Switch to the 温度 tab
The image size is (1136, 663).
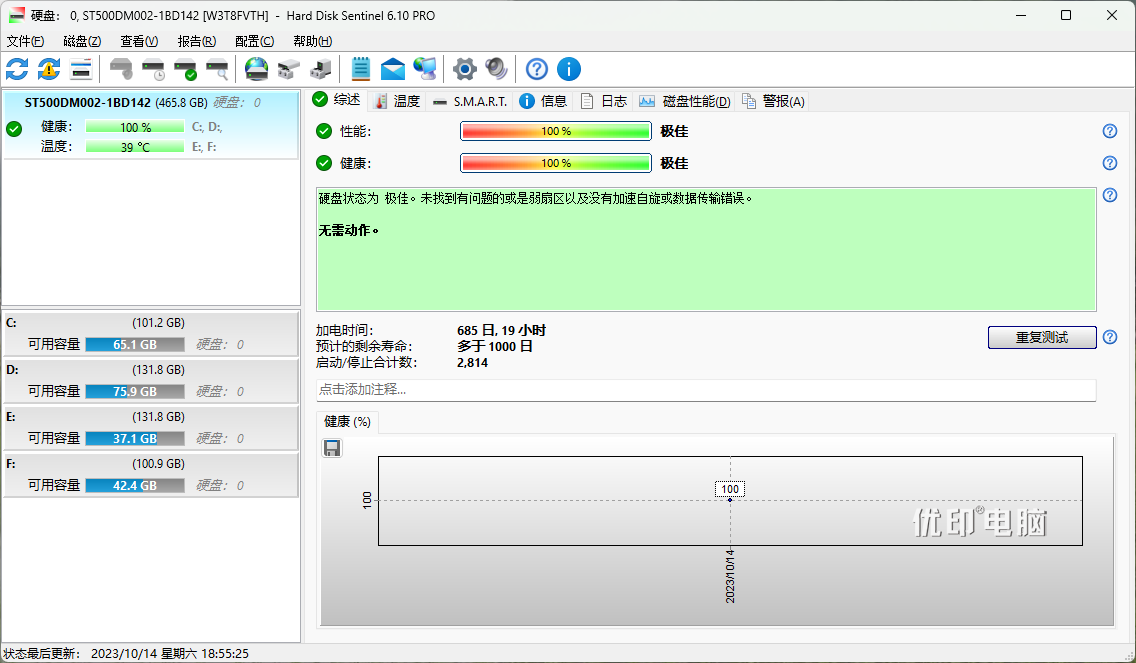[x=397, y=101]
